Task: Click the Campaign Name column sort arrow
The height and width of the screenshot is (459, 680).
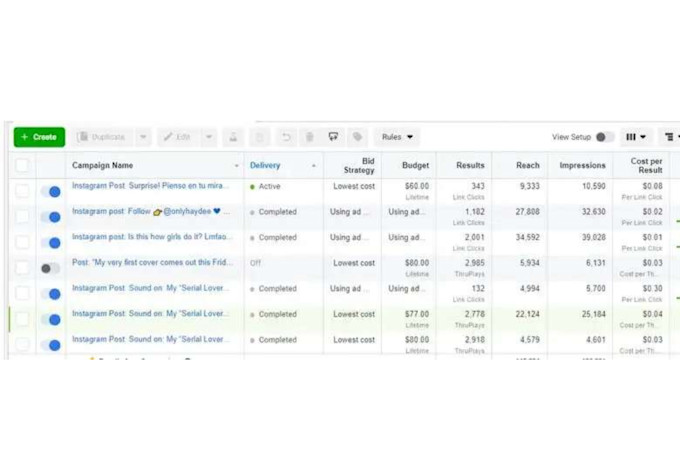Action: click(236, 166)
